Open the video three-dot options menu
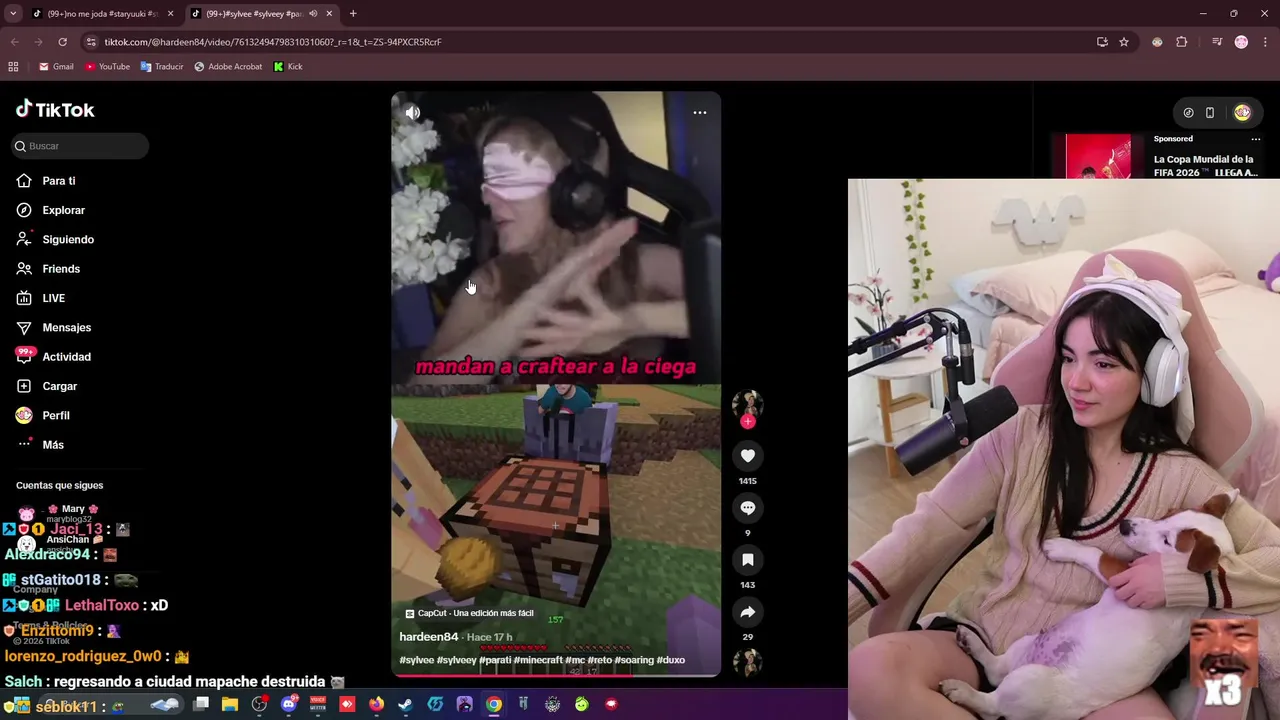The image size is (1280, 720). click(700, 112)
